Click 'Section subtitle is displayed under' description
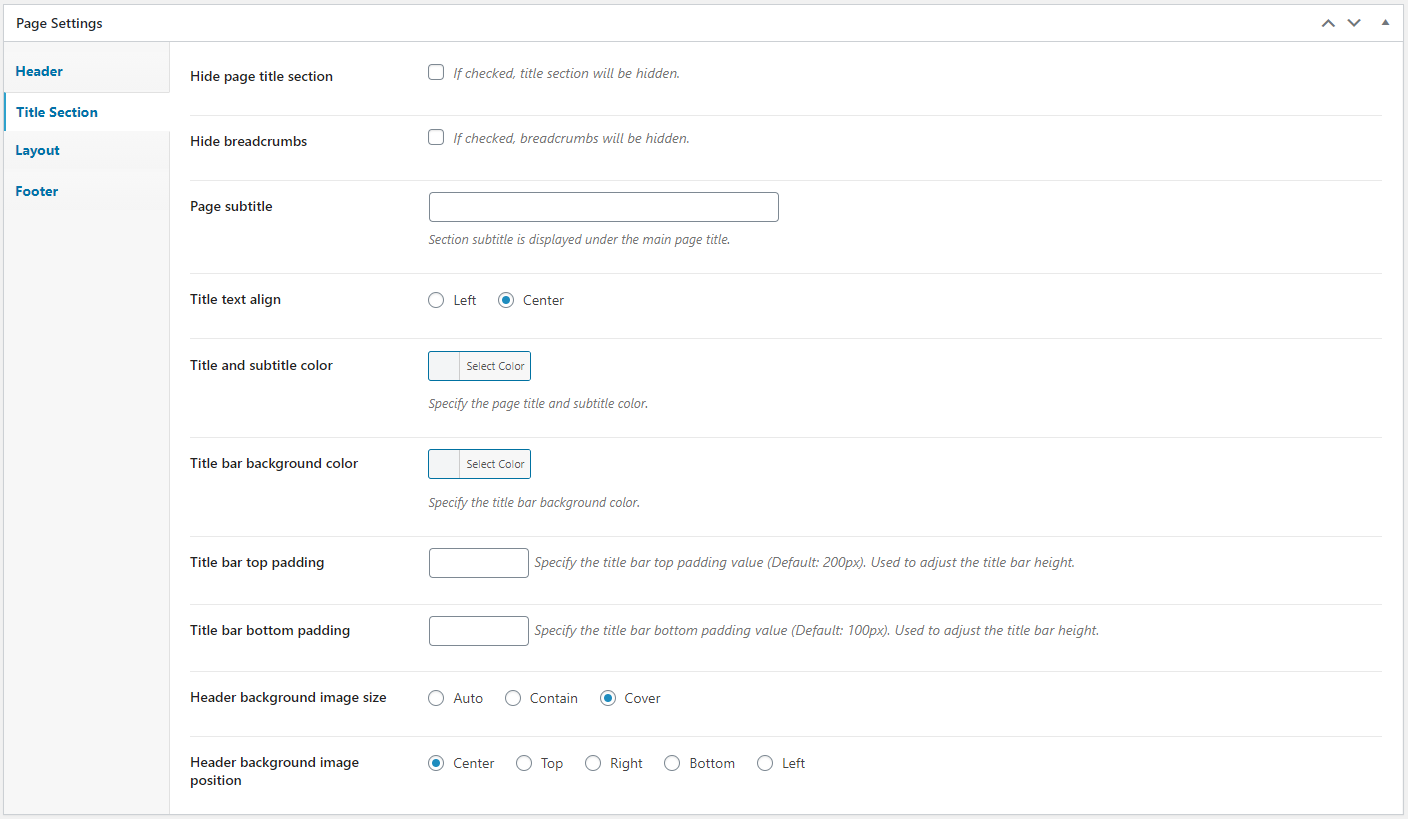1408x819 pixels. [x=579, y=240]
